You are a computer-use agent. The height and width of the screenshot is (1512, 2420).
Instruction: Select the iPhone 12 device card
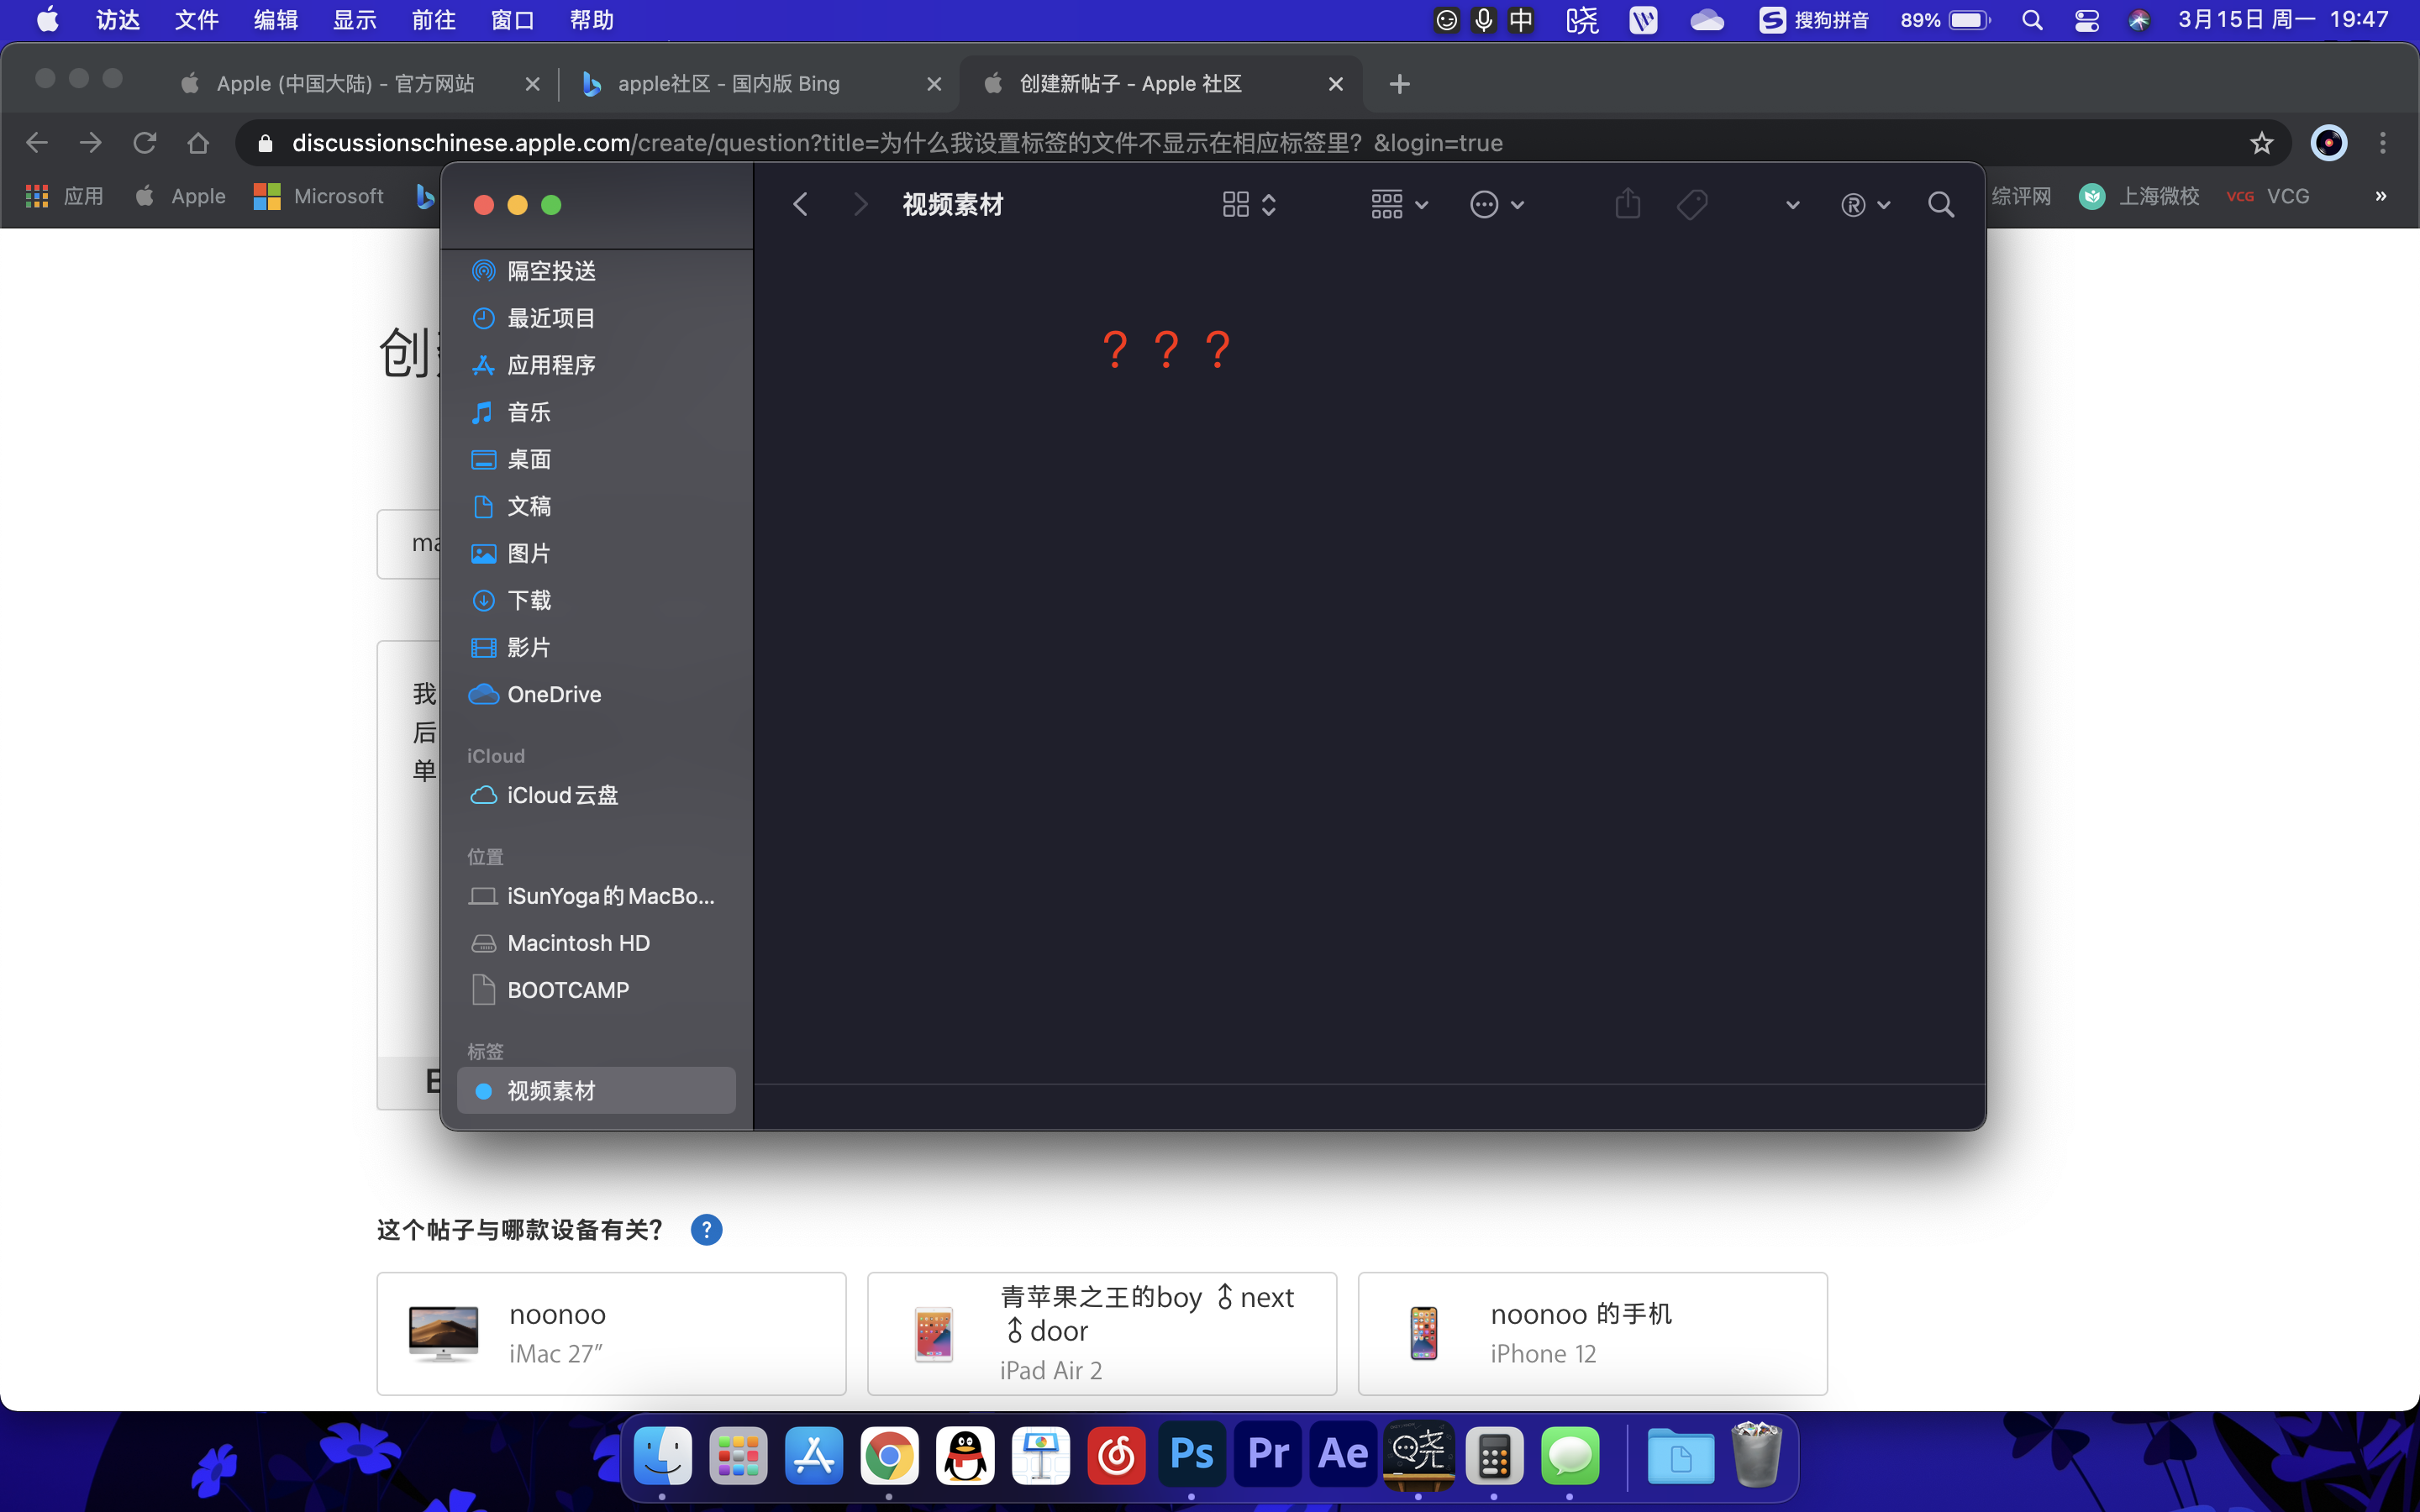click(1592, 1333)
